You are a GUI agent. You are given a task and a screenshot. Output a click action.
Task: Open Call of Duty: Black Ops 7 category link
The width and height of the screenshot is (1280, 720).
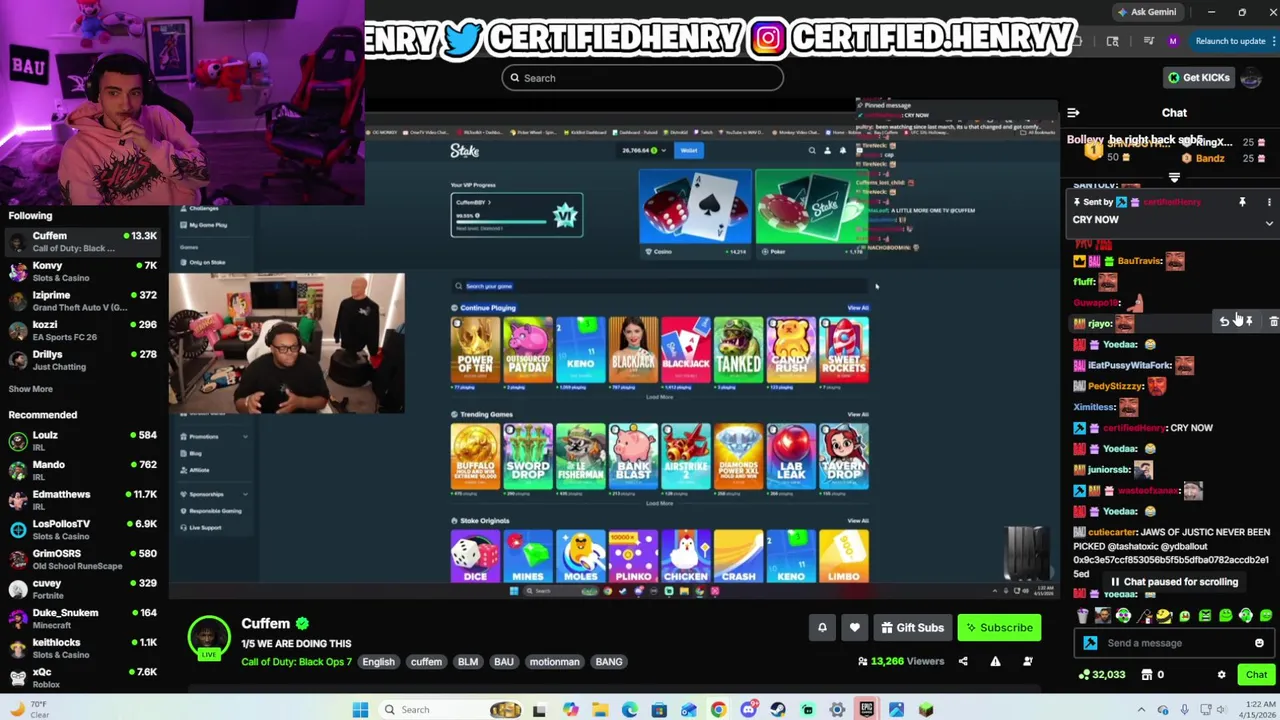(296, 661)
